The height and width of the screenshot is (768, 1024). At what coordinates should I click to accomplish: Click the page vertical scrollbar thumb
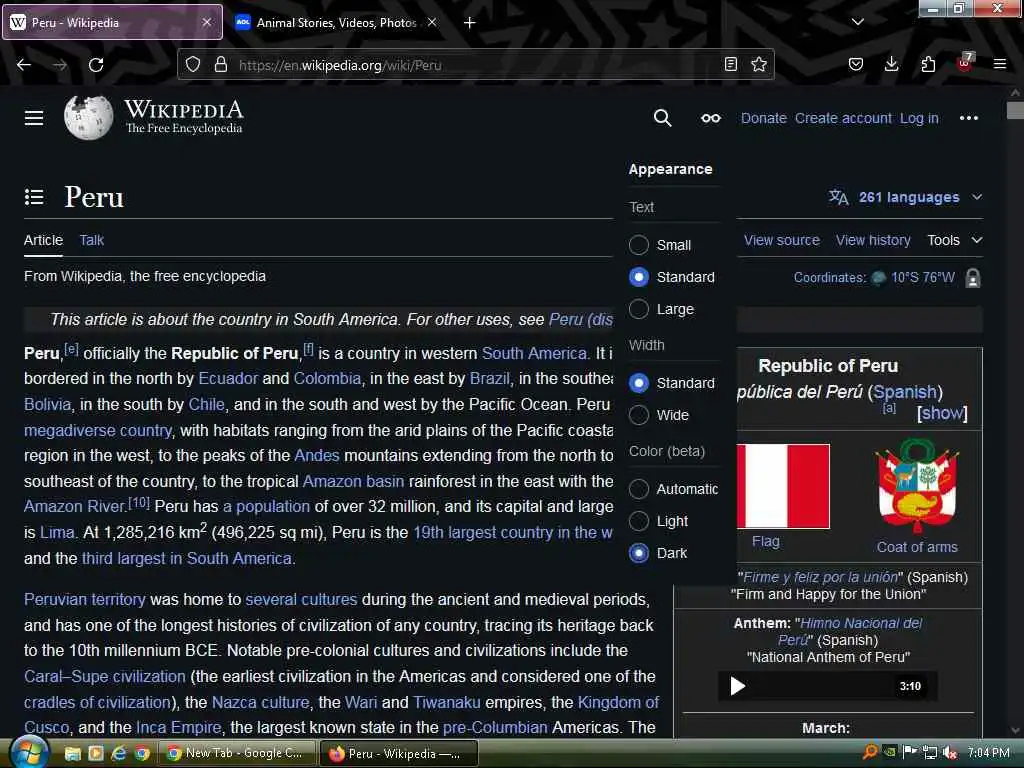tap(1015, 110)
